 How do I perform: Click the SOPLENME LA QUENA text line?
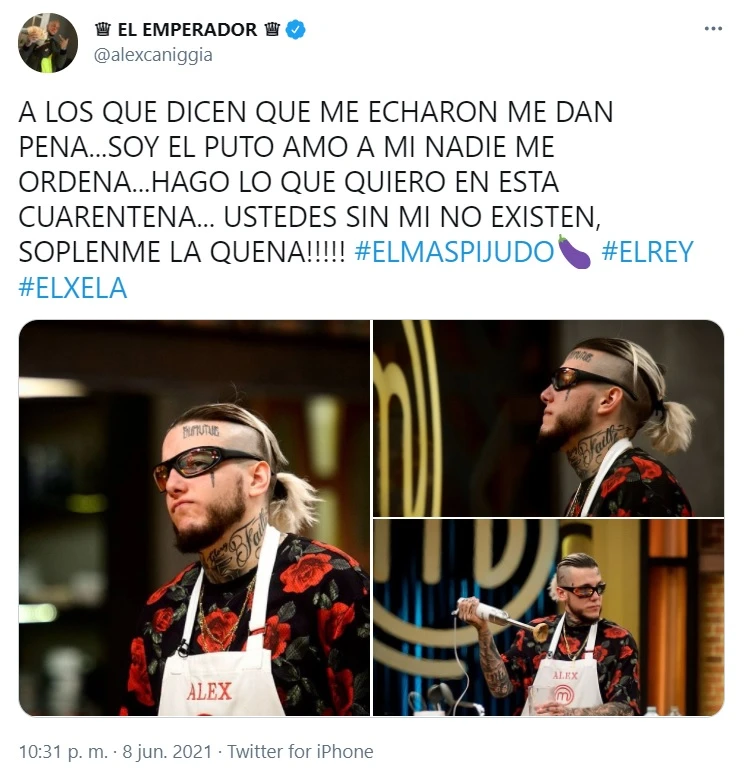pos(182,252)
